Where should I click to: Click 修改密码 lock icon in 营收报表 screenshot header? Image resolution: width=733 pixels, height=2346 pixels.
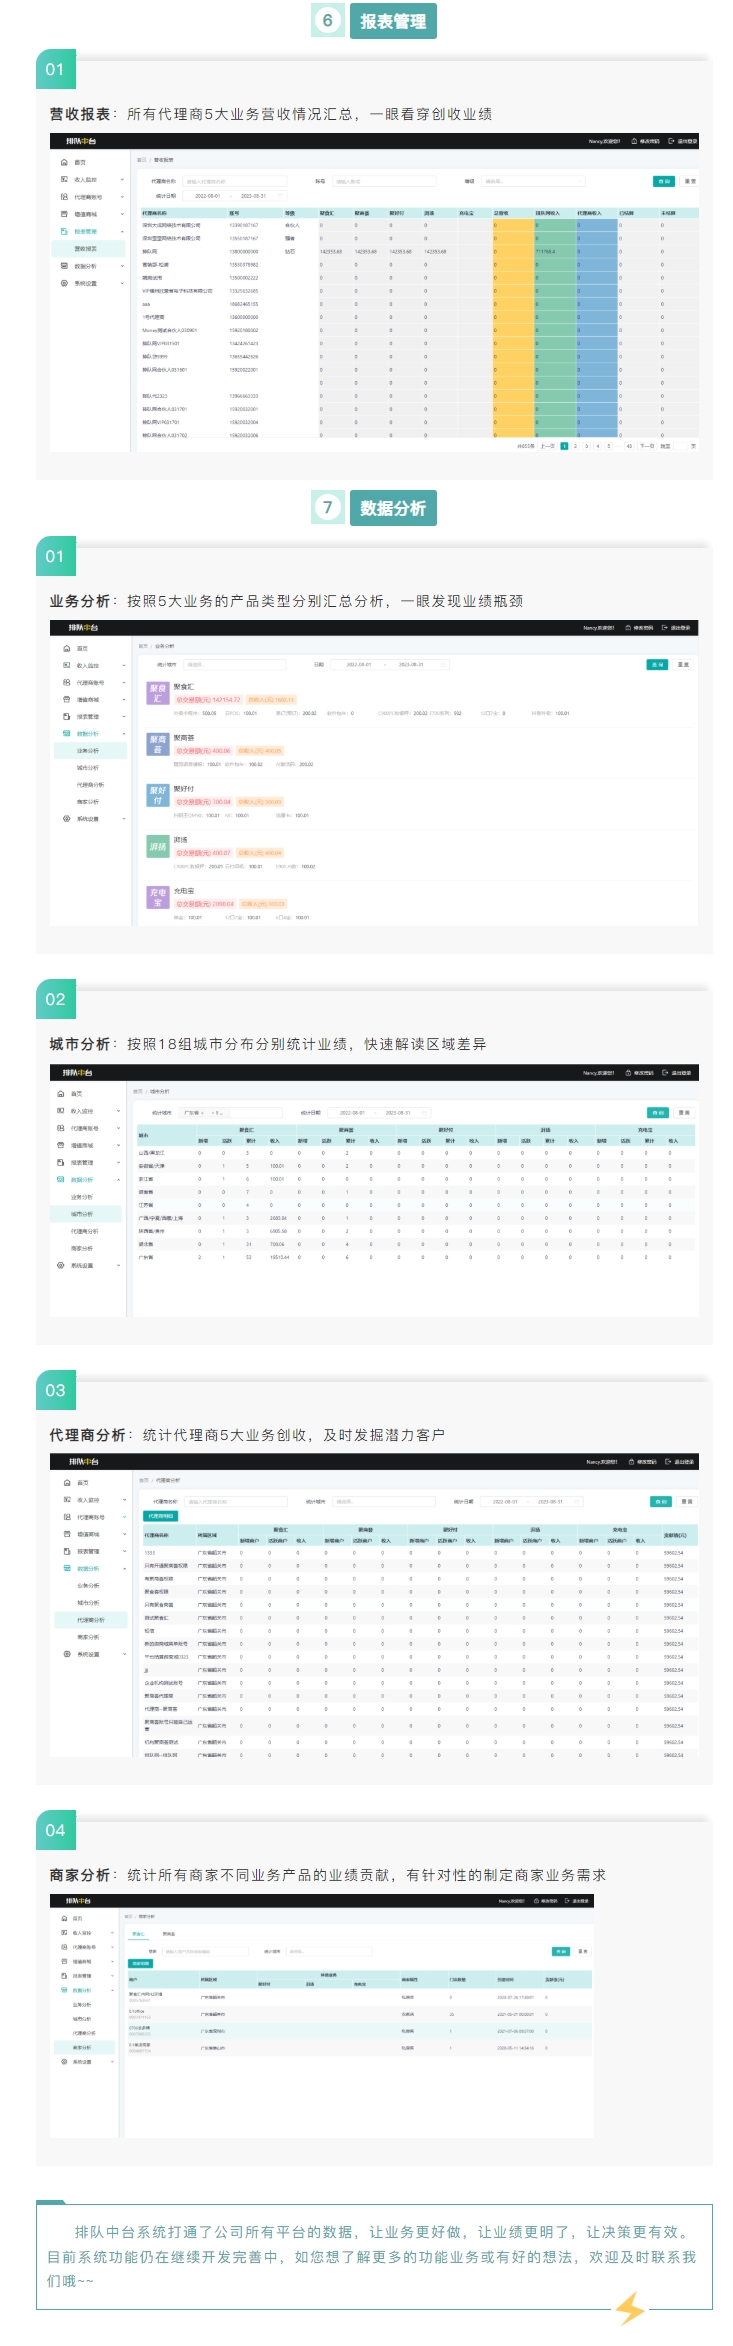pos(634,141)
